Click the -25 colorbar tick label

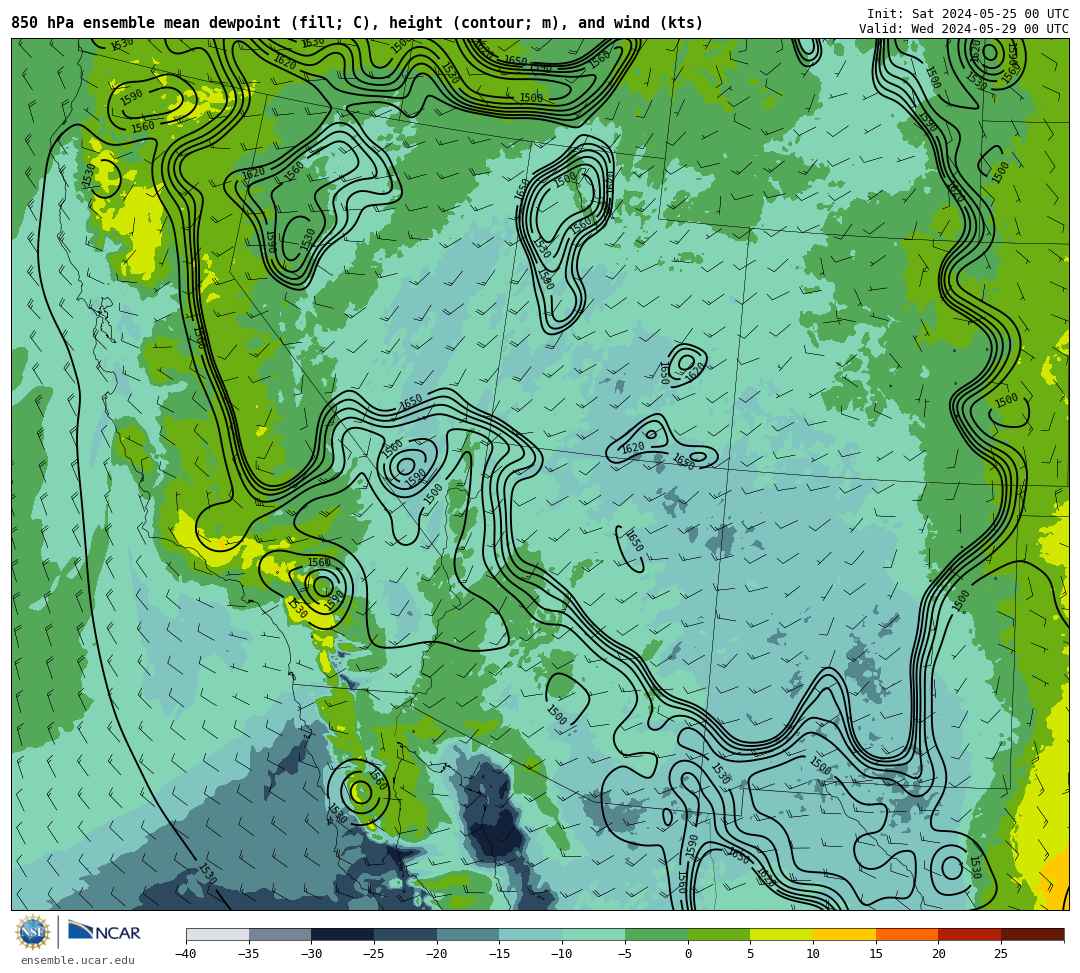coord(374,954)
